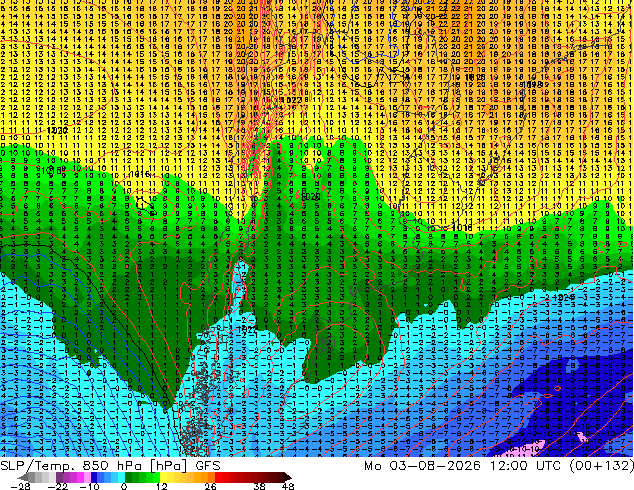Screen dimensions: 634x490
Task: Click the temperature color scale bar
Action: coord(154,477)
